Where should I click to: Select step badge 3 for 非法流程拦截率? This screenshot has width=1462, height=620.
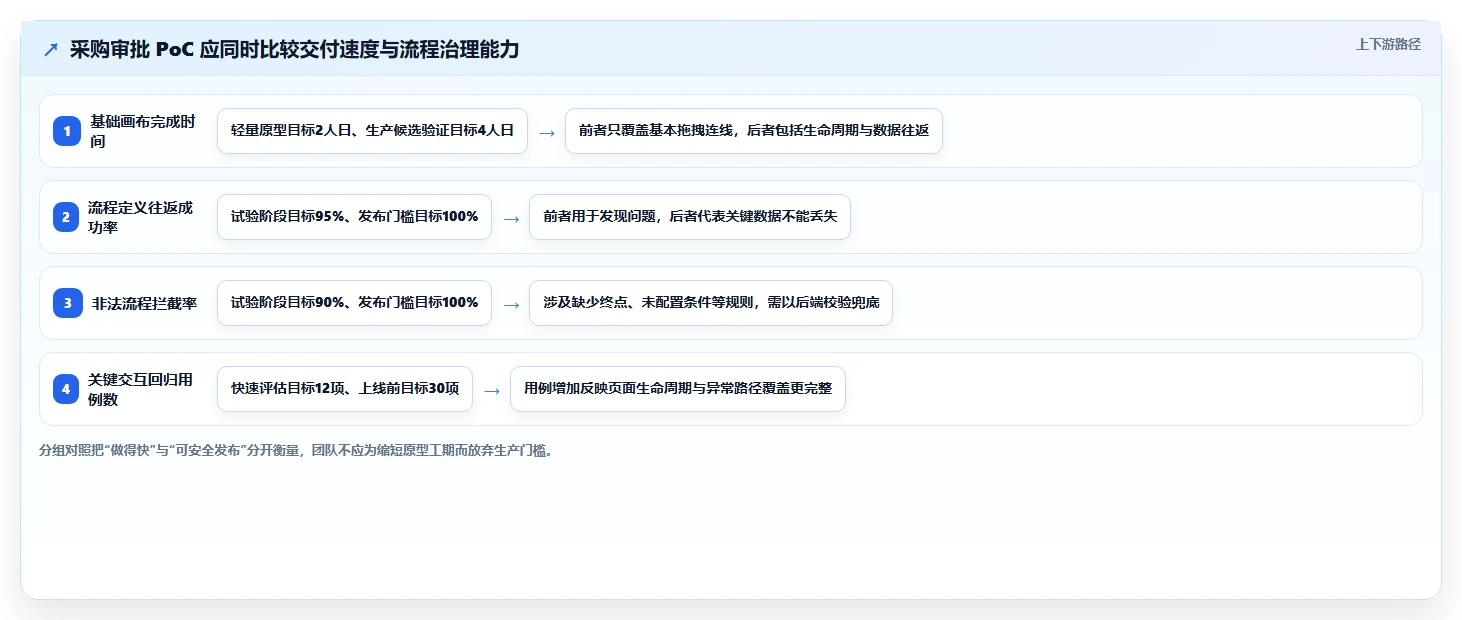tap(67, 303)
